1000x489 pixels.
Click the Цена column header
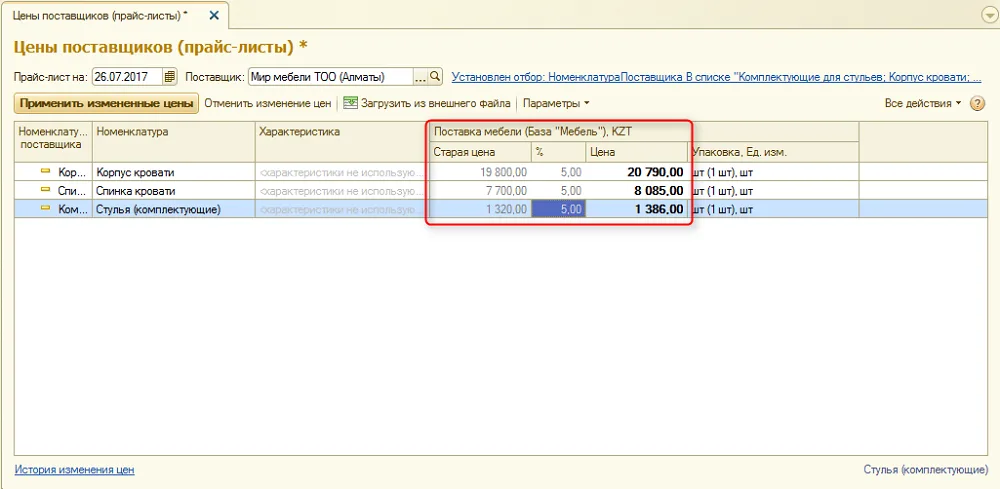tap(636, 152)
